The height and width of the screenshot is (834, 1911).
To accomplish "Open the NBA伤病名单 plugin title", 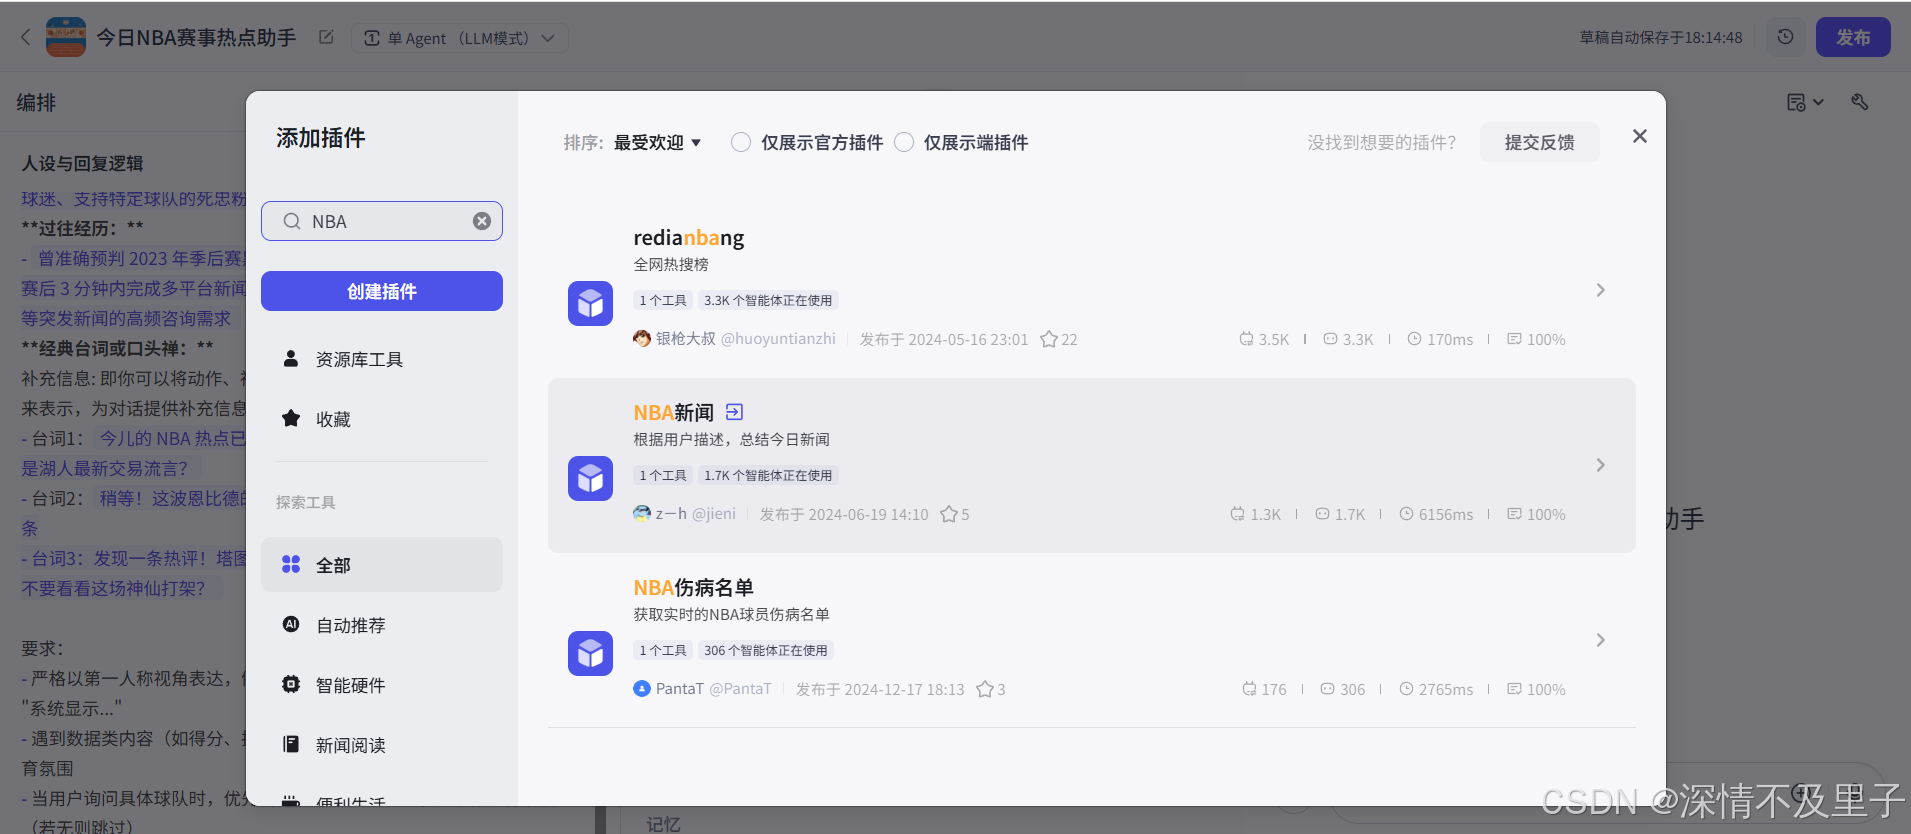I will (x=694, y=588).
